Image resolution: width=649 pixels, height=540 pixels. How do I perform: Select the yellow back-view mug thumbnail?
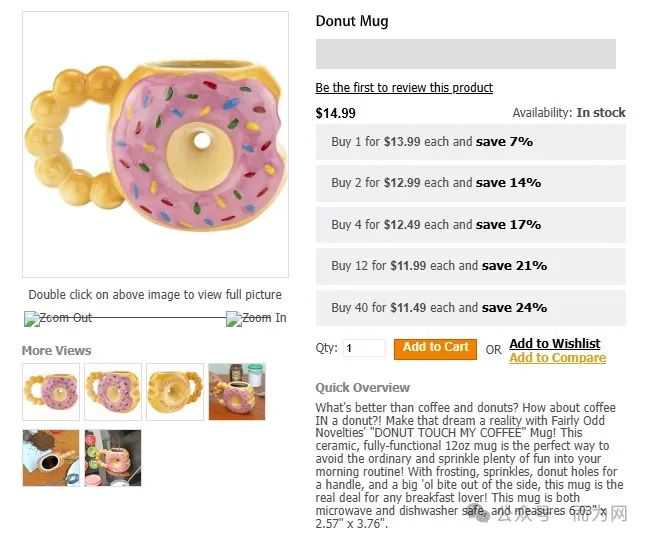[x=175, y=392]
